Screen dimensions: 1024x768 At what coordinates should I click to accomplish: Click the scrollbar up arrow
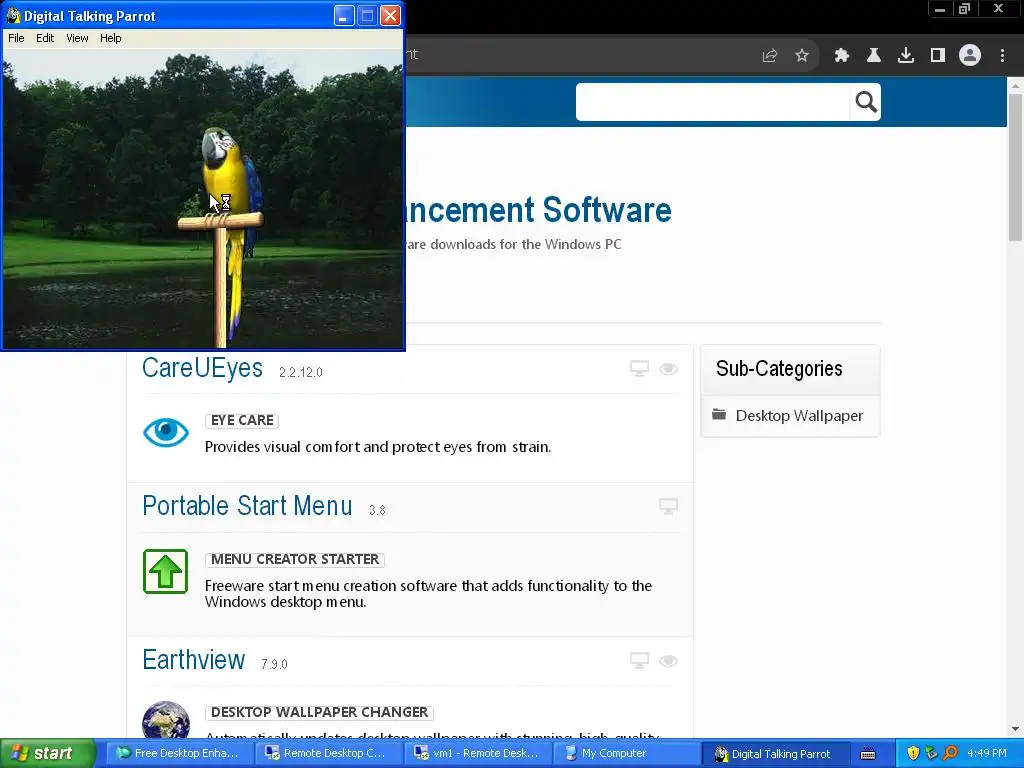1015,86
